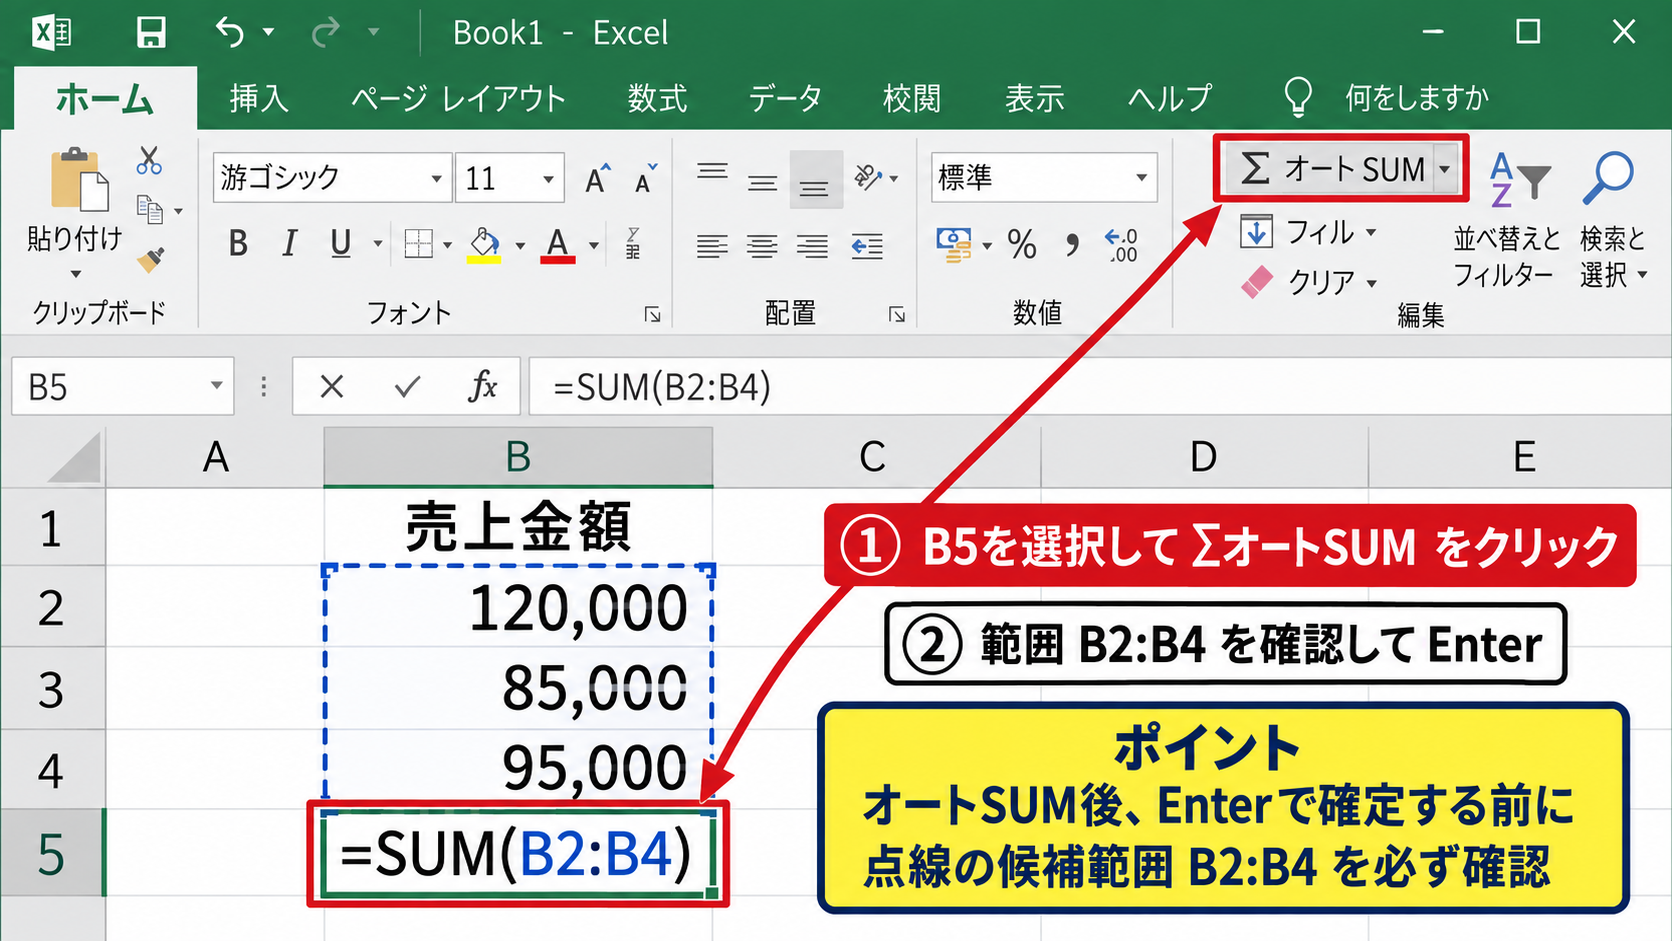Decrease font size with small A icon
The height and width of the screenshot is (941, 1672).
tap(645, 179)
